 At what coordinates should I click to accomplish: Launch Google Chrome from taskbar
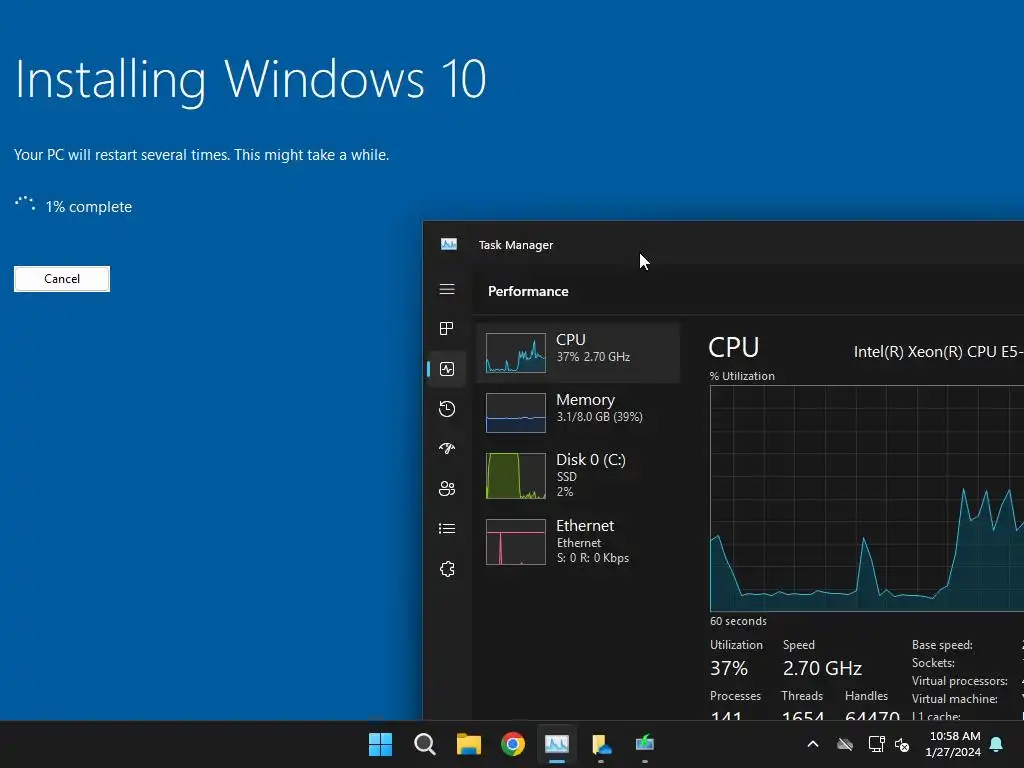tap(513, 744)
